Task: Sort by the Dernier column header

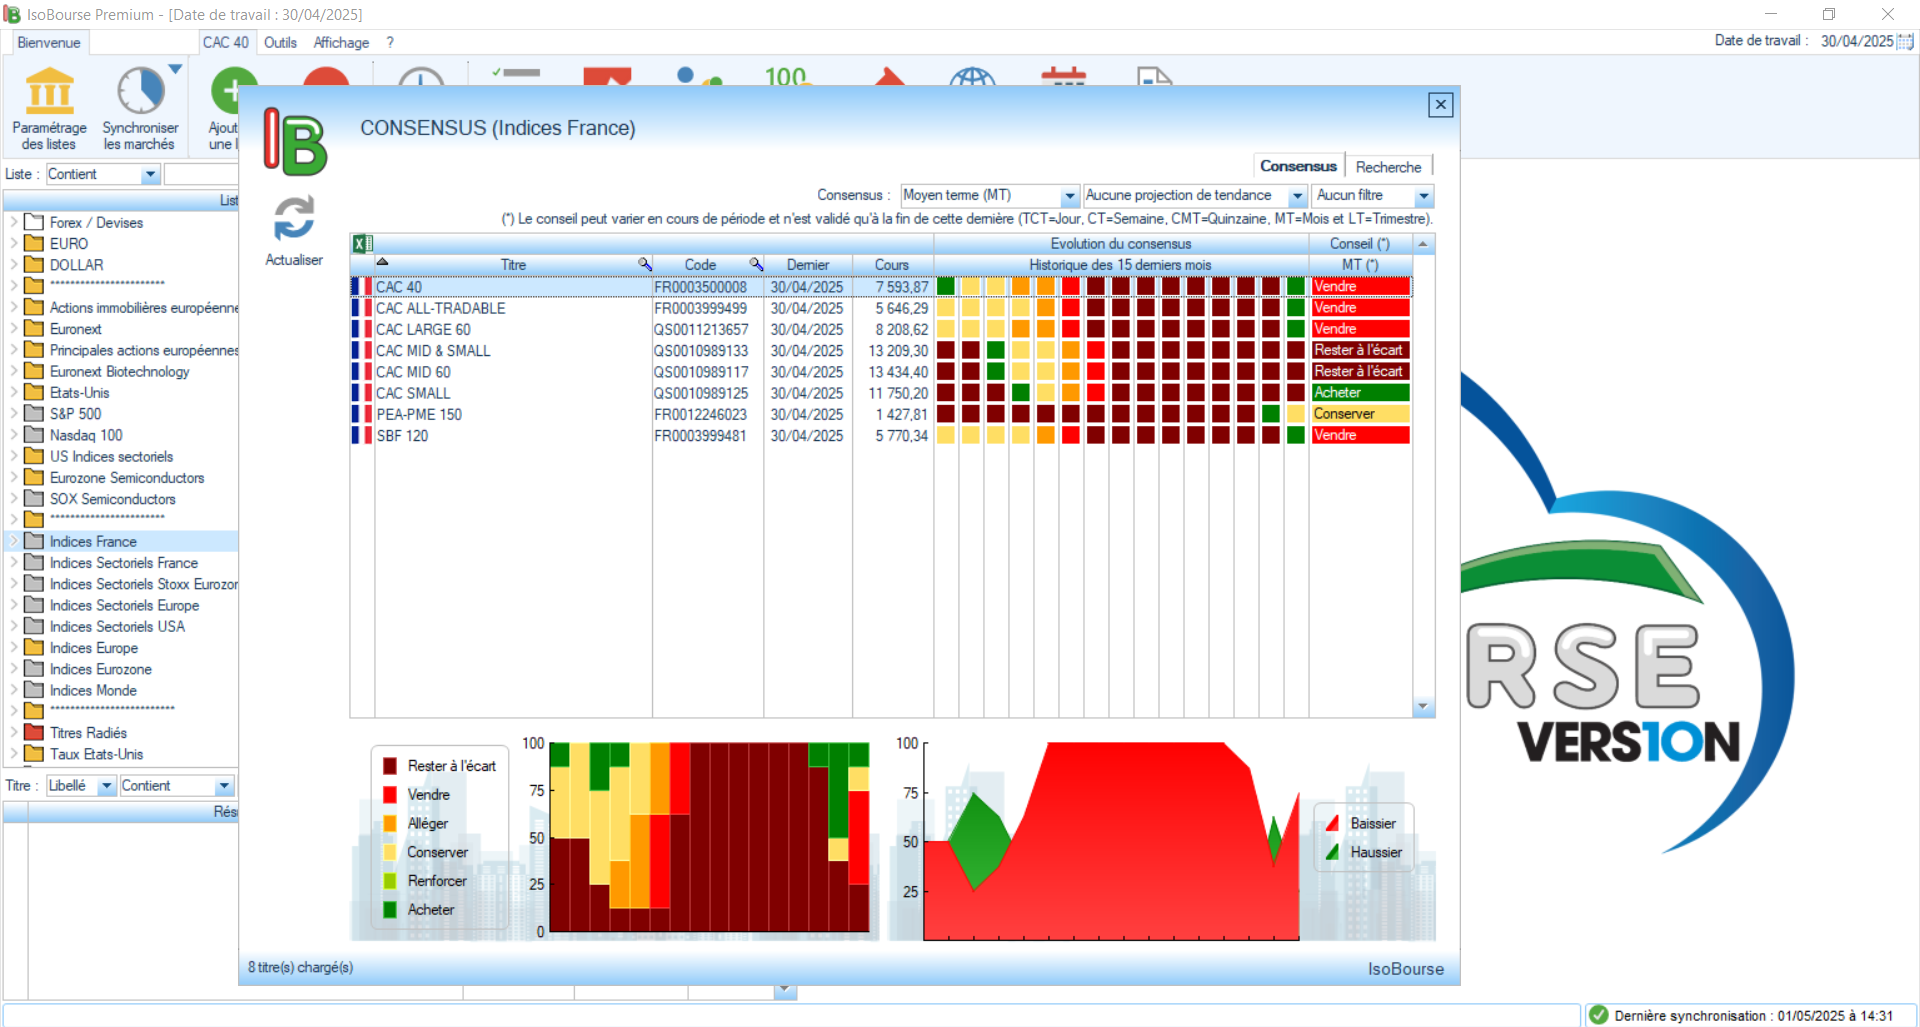Action: click(x=808, y=264)
